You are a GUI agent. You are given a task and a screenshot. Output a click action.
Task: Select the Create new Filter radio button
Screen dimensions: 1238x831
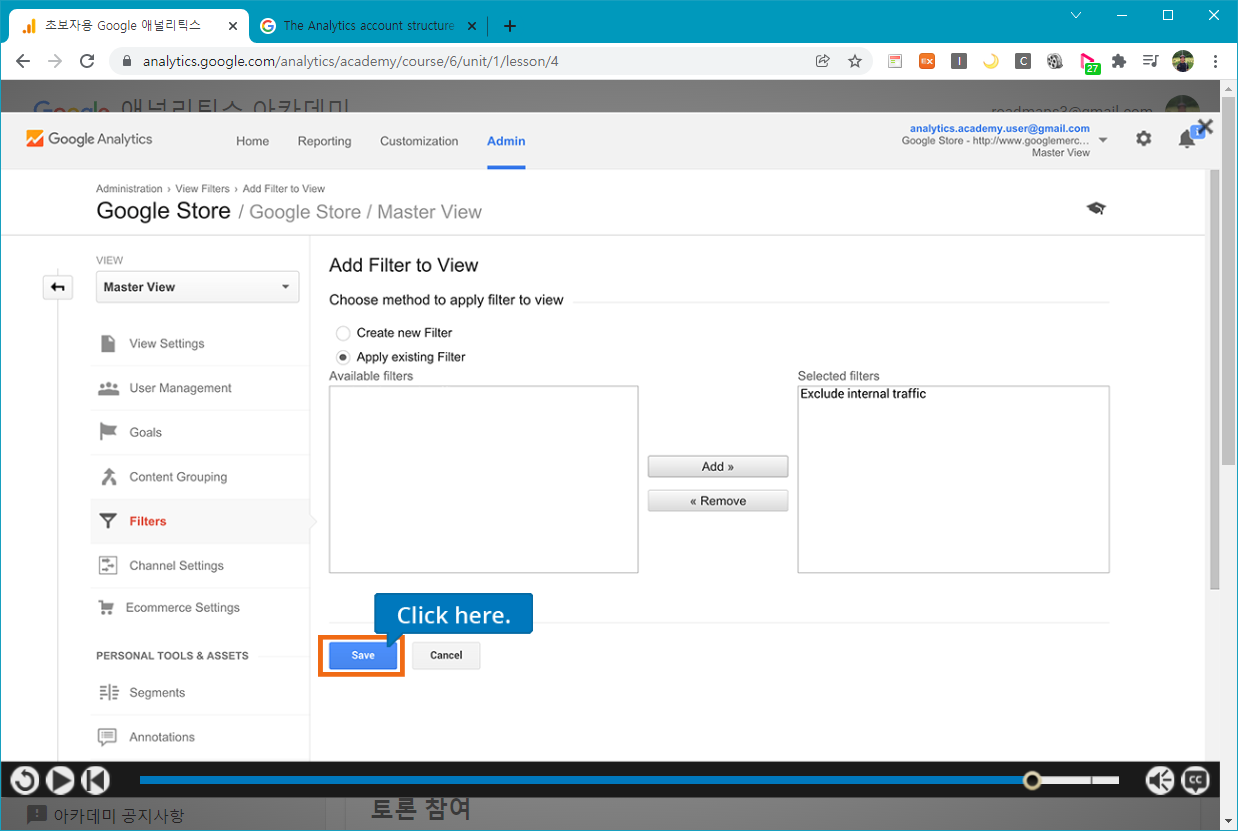pyautogui.click(x=343, y=333)
